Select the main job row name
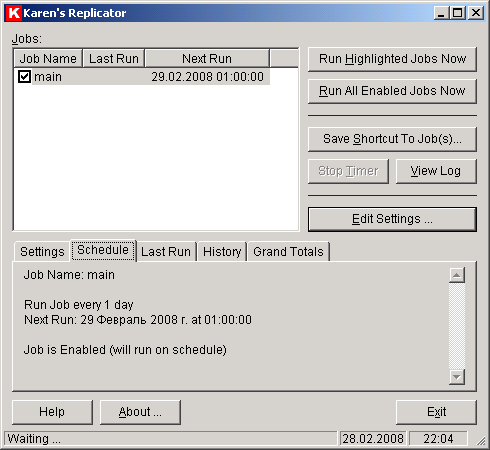 pos(48,77)
